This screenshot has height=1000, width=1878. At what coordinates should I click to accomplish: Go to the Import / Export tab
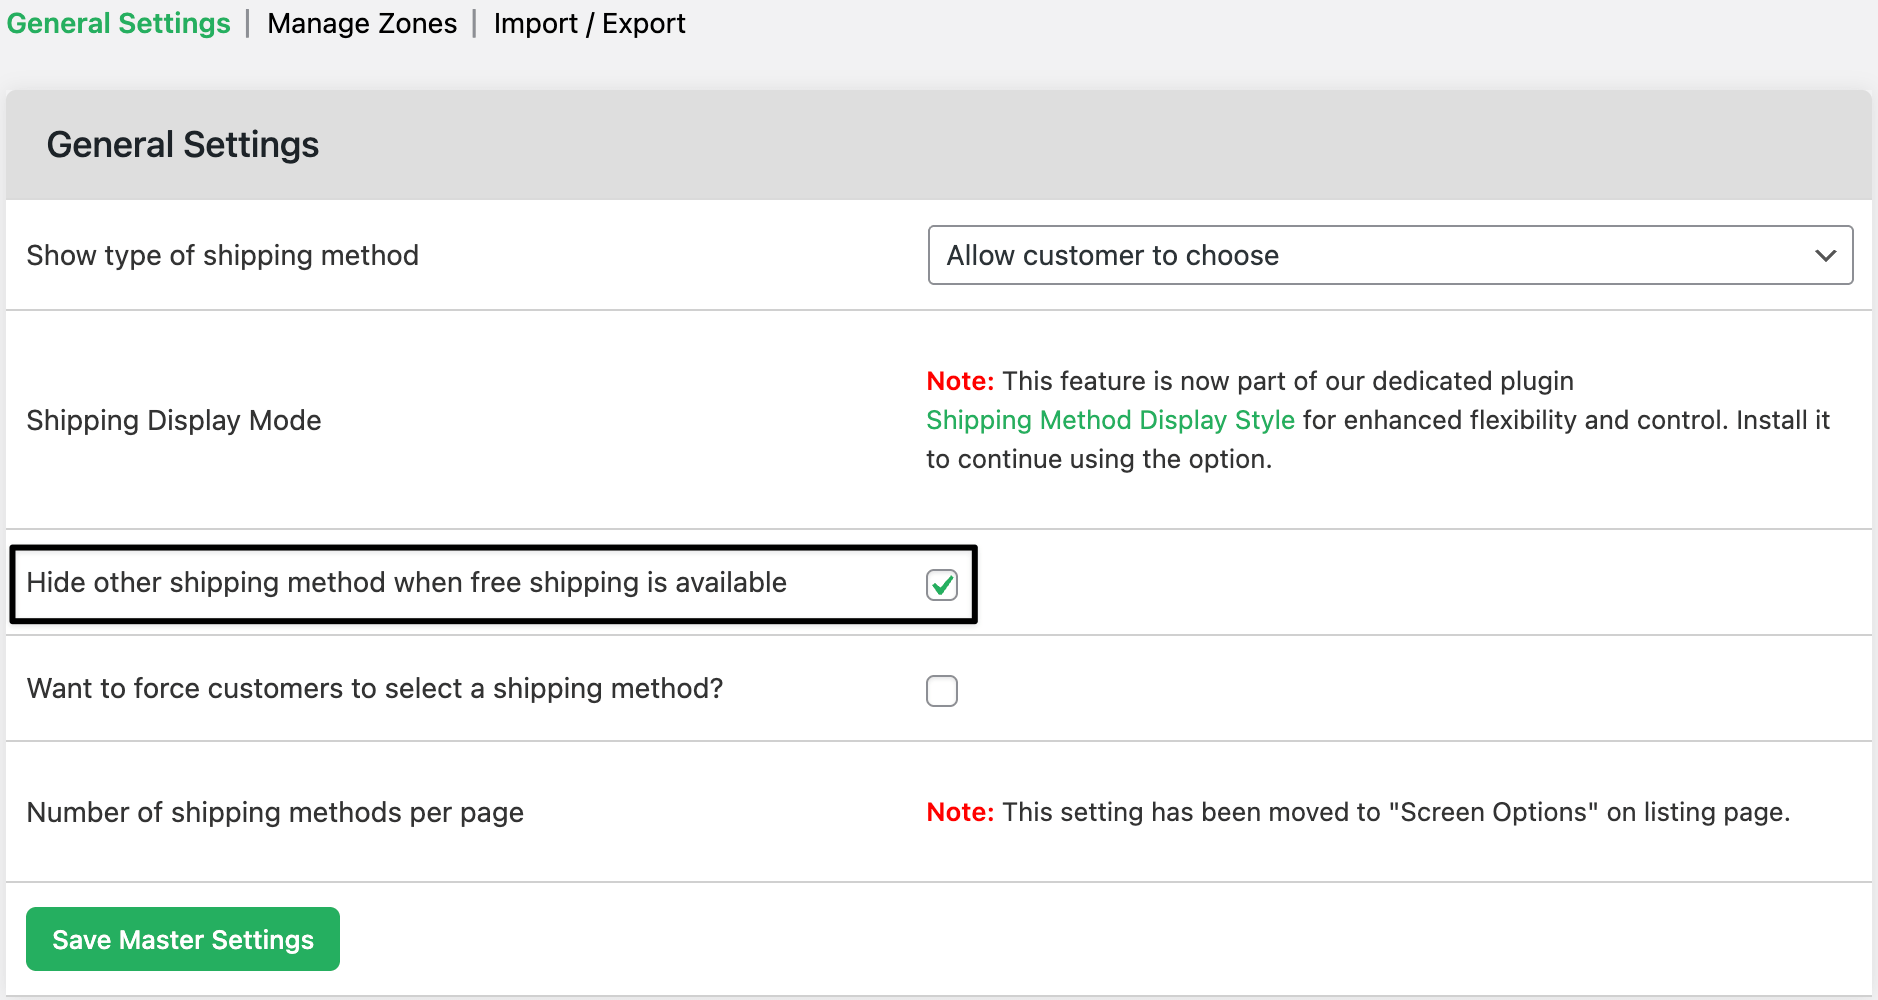coord(589,23)
